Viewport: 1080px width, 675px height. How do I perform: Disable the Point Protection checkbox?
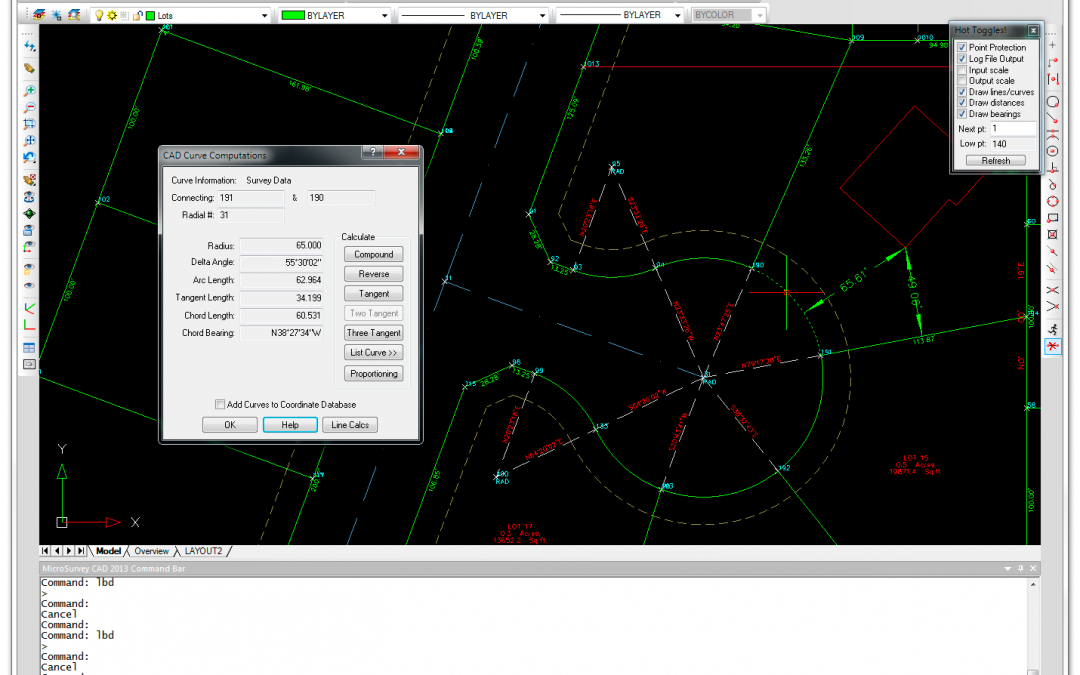pyautogui.click(x=962, y=48)
